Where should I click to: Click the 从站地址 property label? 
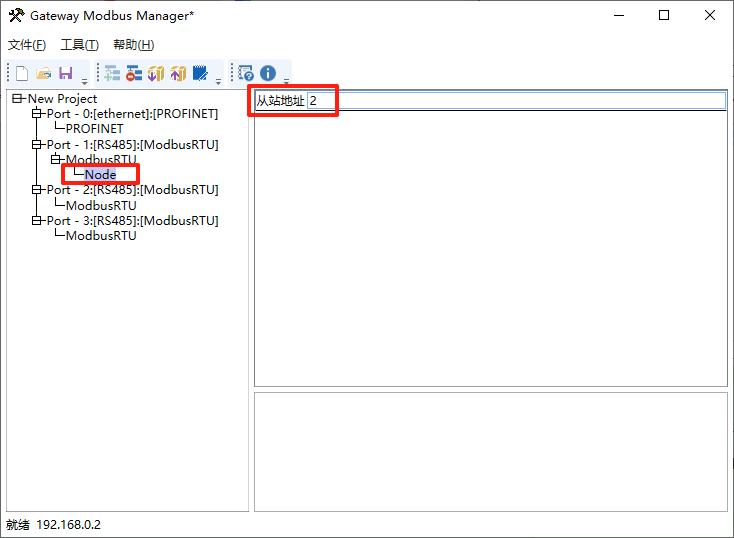point(280,101)
